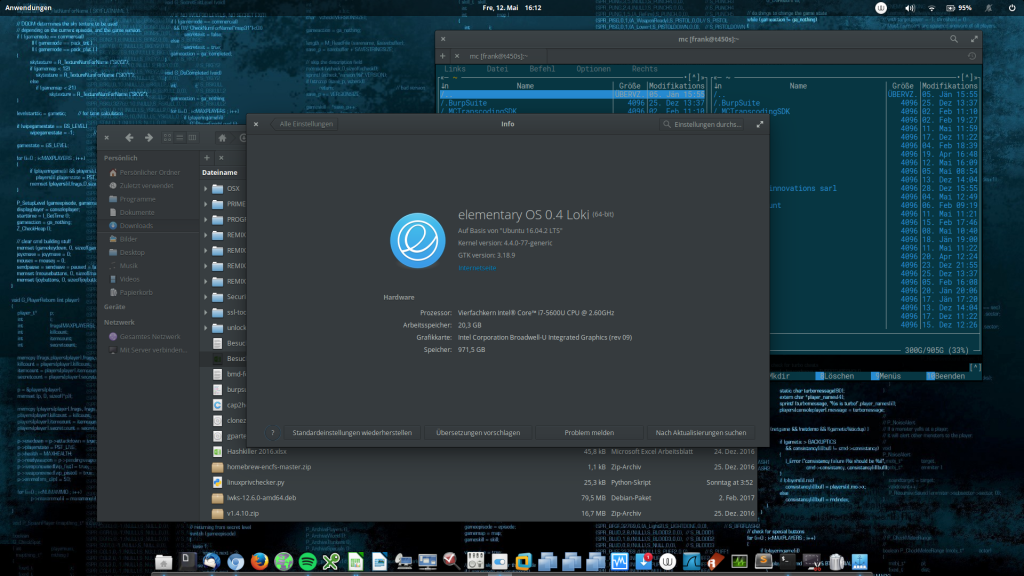
Task: Click Nach Aktualisierungen suchen button
Action: (701, 432)
